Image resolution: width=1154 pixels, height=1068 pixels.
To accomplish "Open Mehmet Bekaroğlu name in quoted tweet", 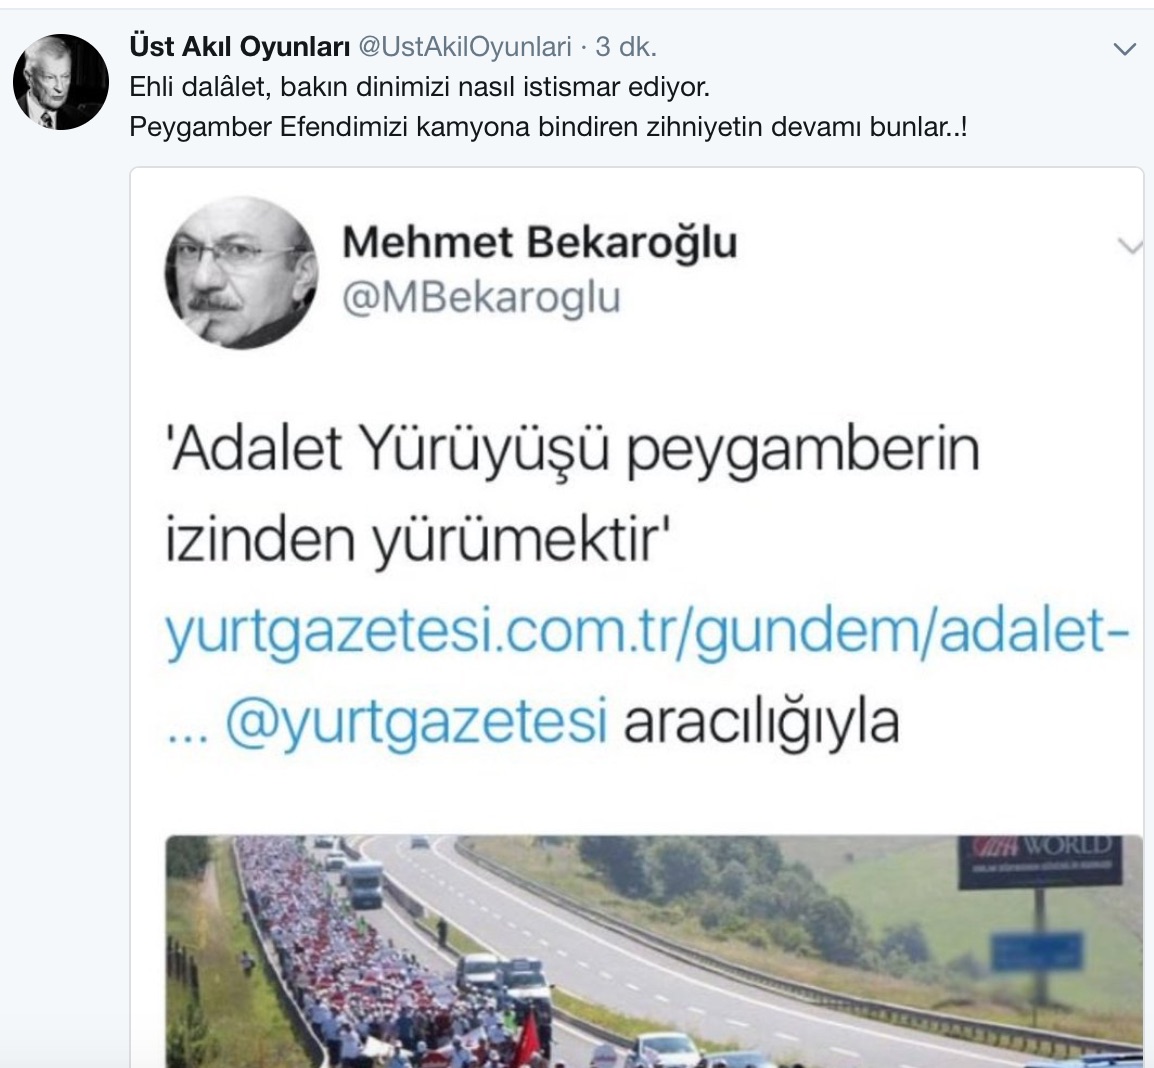I will tap(539, 242).
